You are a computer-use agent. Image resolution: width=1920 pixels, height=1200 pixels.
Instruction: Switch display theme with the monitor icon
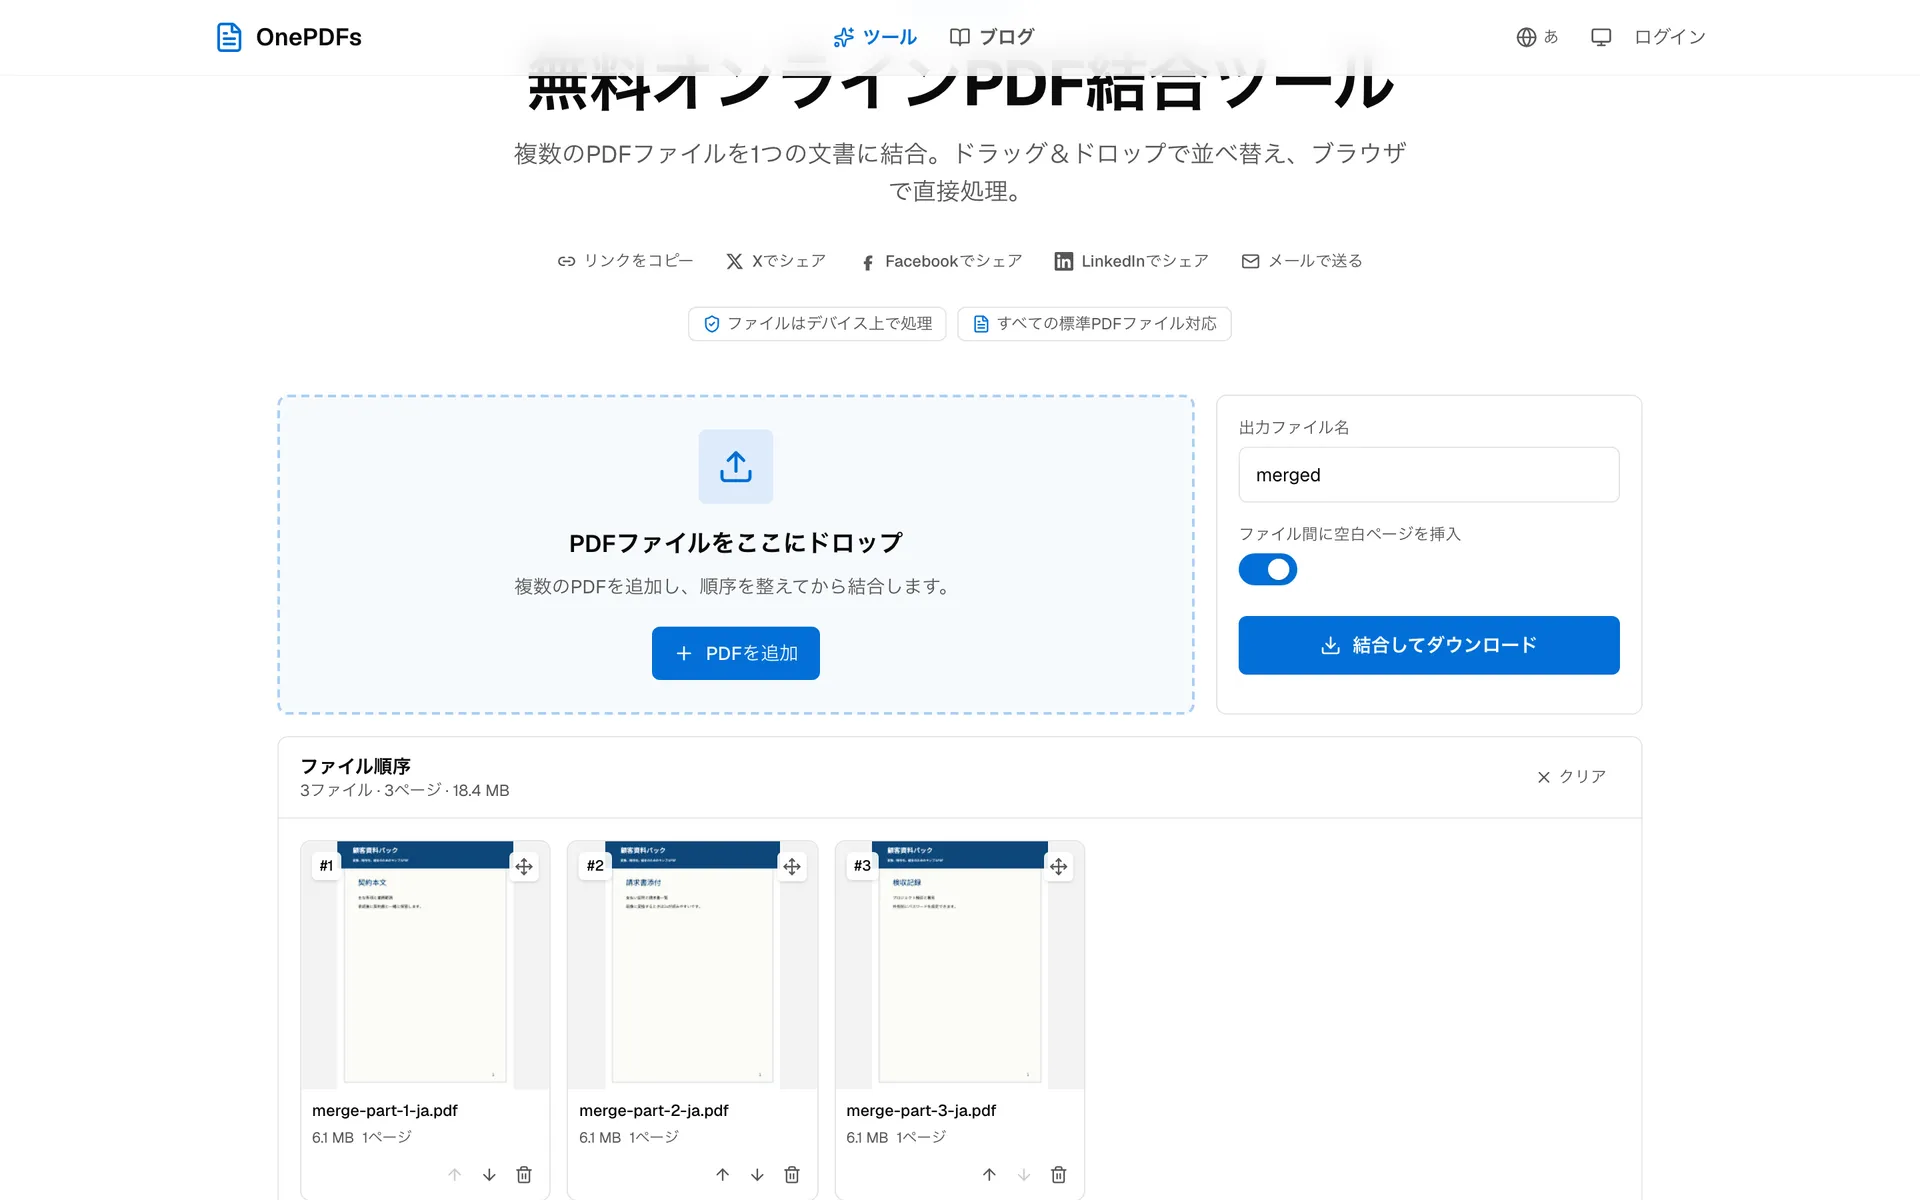coord(1601,37)
